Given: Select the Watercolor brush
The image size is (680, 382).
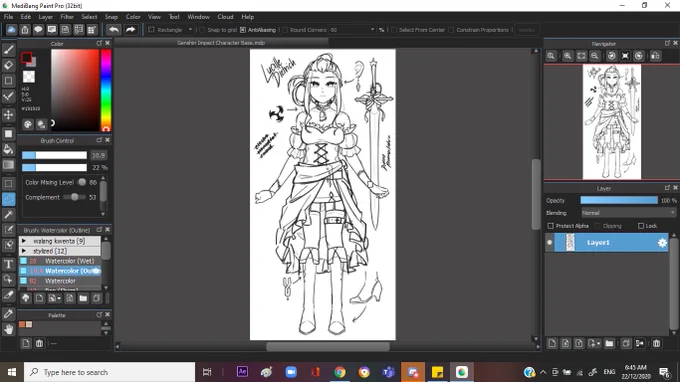Looking at the screenshot, I should pyautogui.click(x=60, y=281).
